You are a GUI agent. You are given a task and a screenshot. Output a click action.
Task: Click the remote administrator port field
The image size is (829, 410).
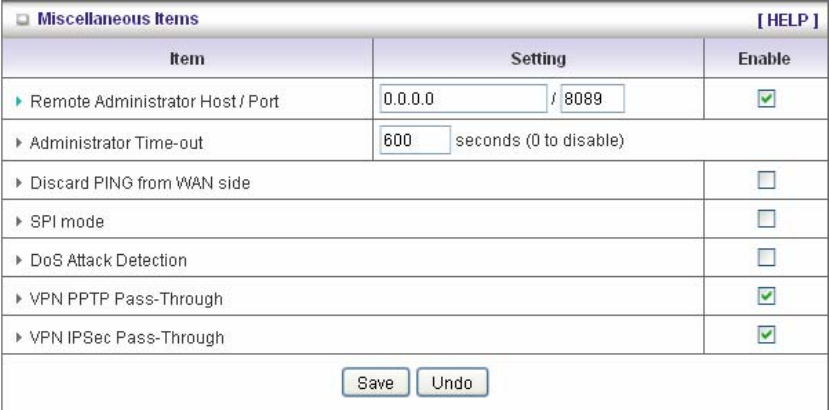(592, 99)
